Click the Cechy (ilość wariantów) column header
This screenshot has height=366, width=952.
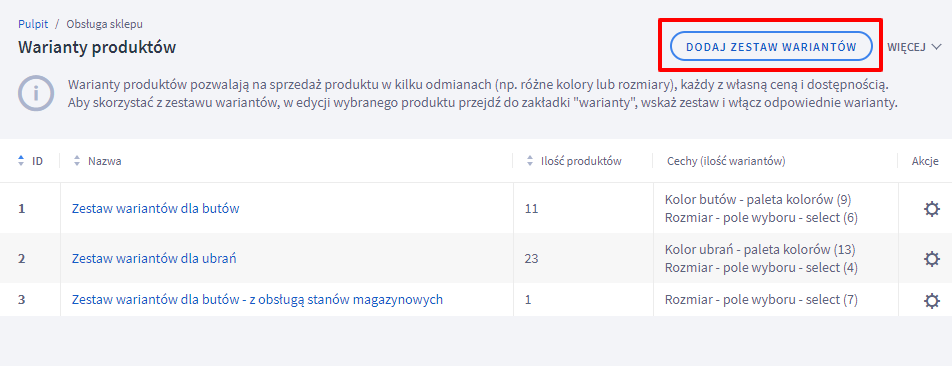pos(726,161)
